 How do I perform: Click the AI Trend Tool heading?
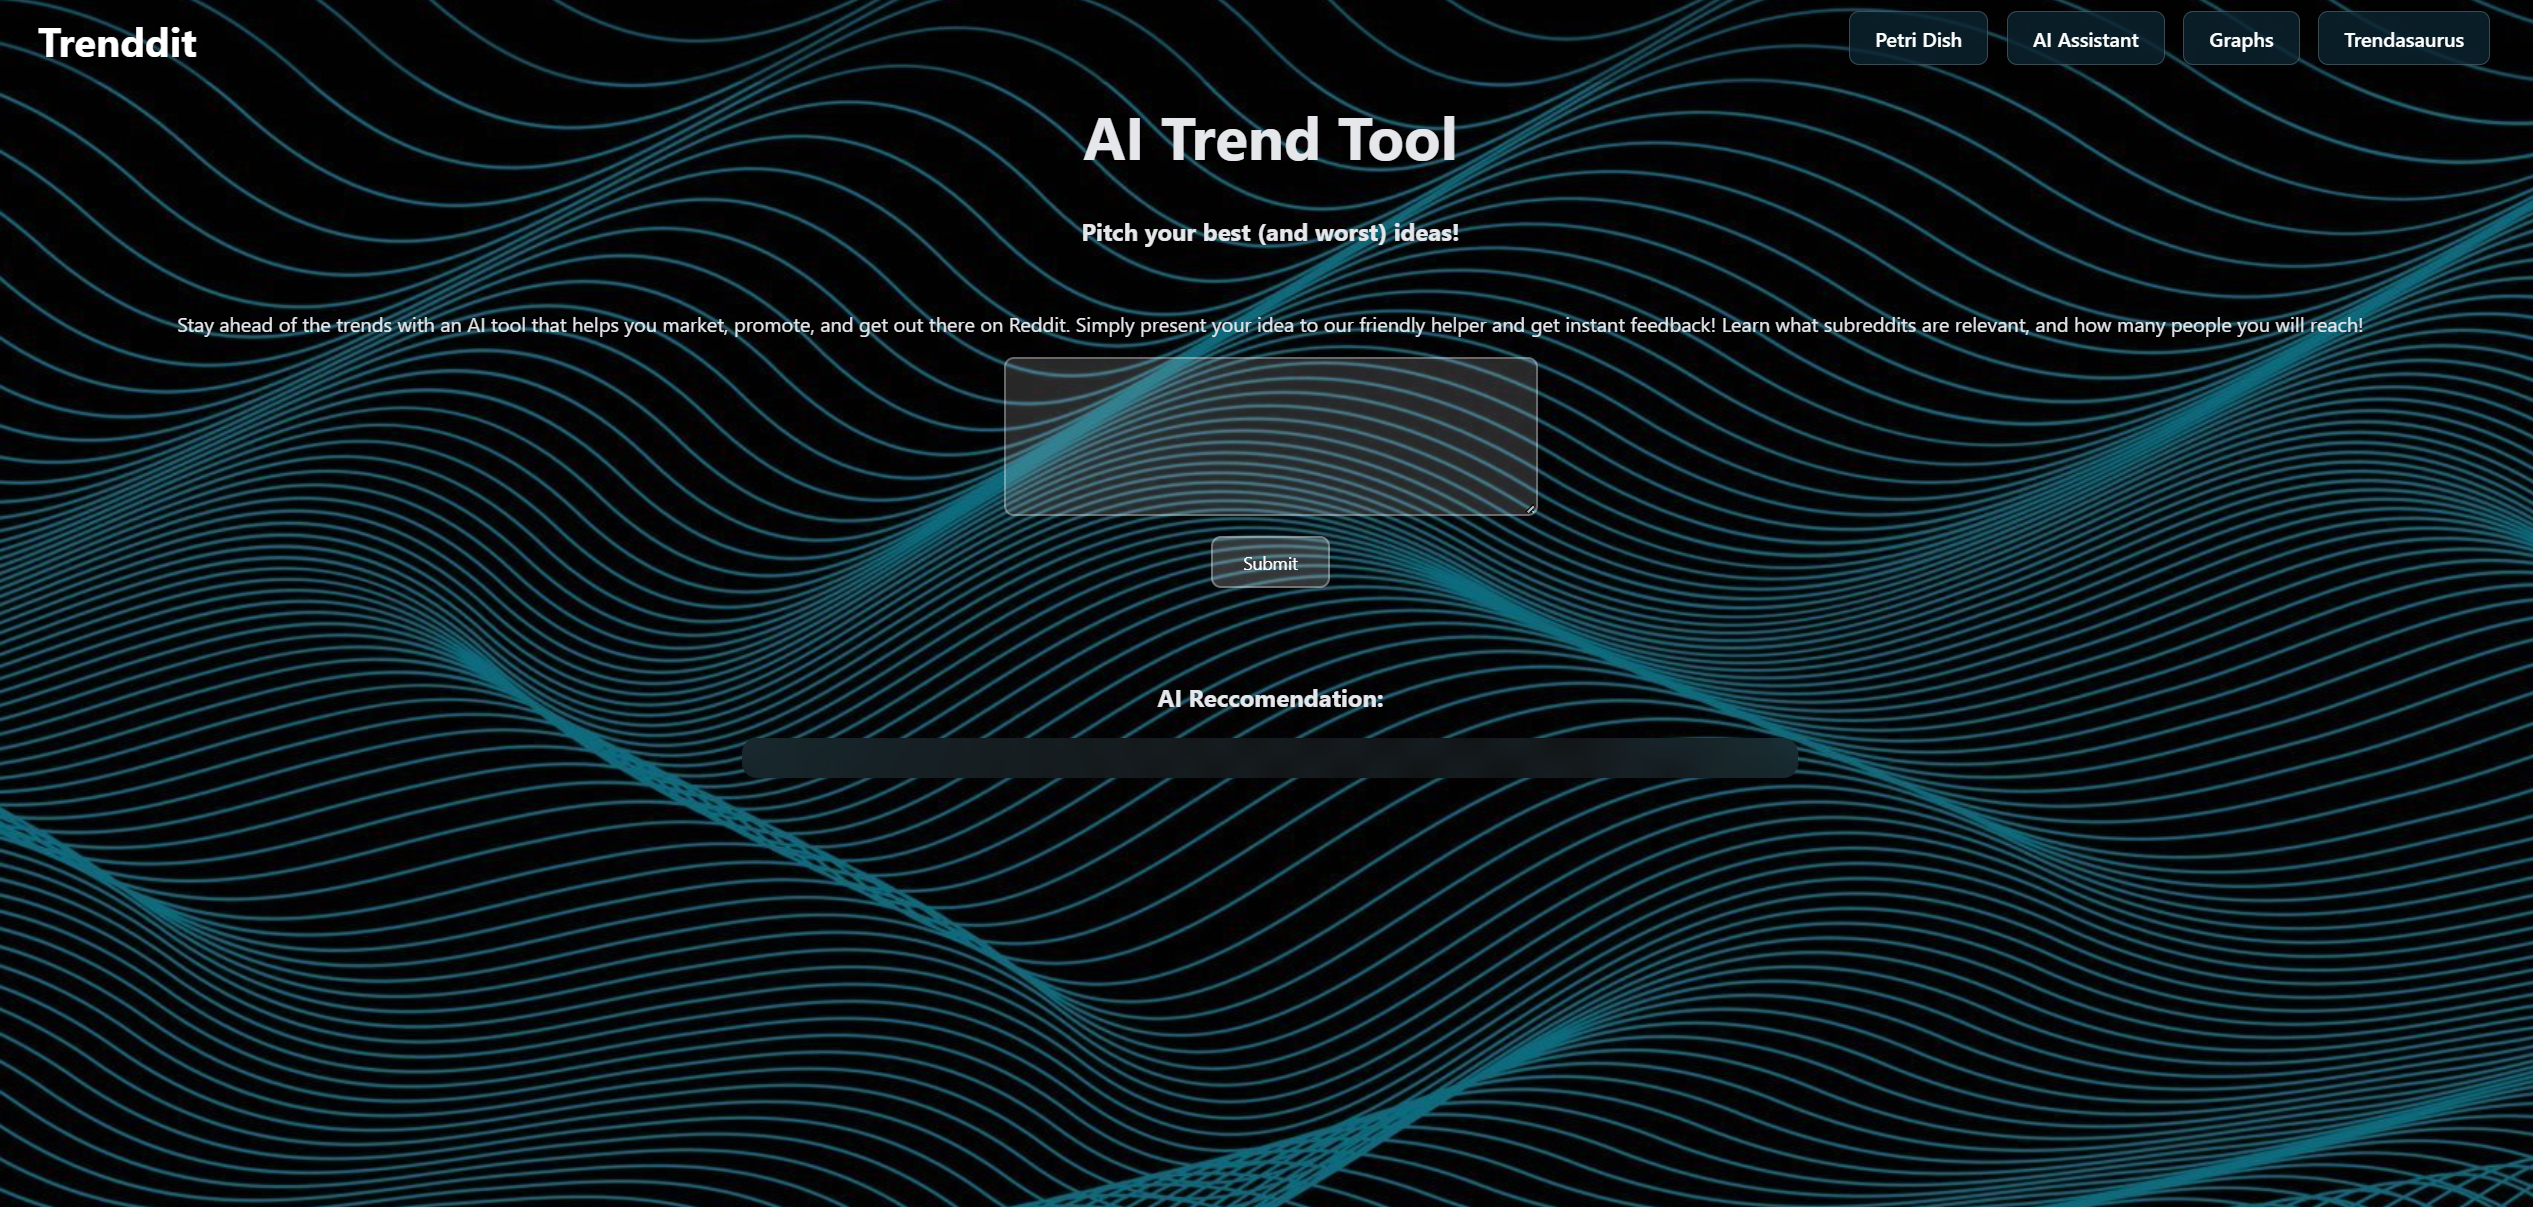pos(1269,139)
